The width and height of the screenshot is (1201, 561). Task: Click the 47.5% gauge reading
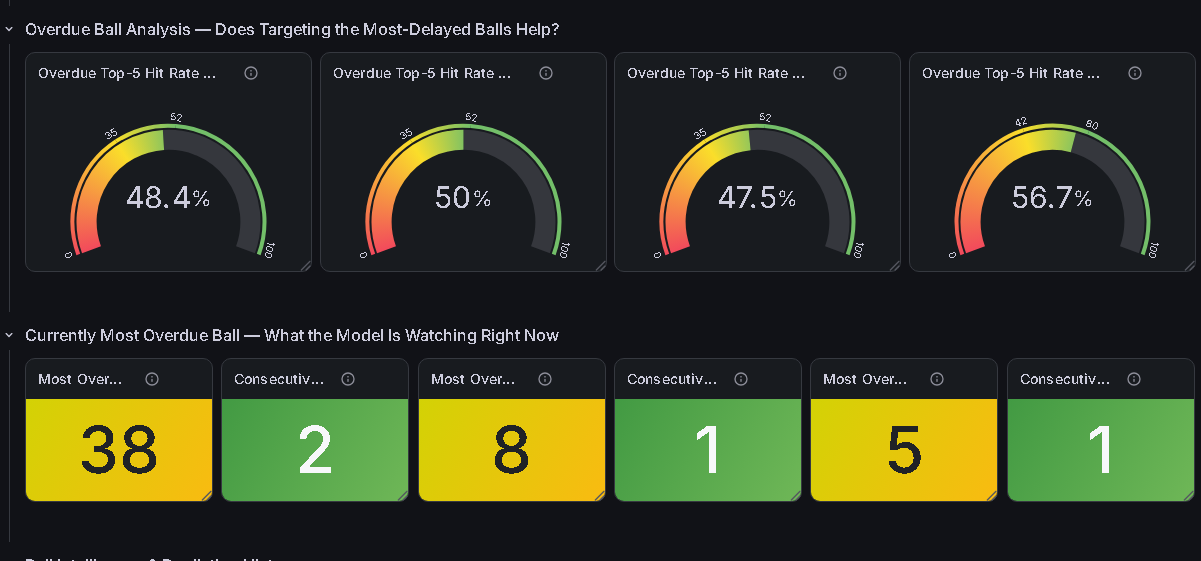click(757, 198)
